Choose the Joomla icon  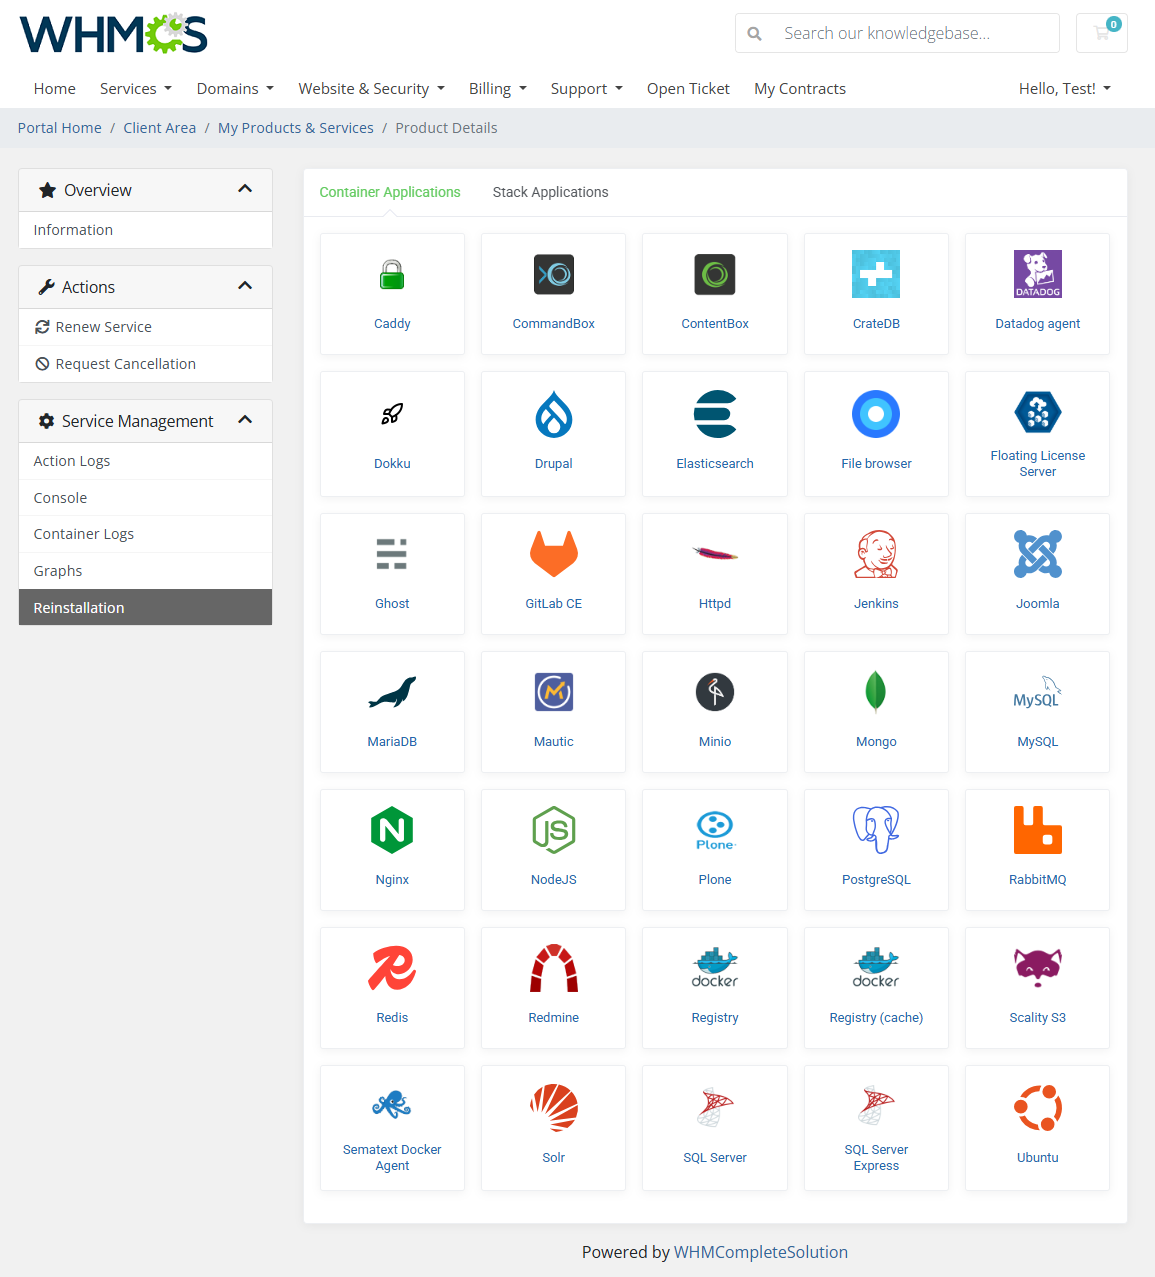(x=1038, y=554)
